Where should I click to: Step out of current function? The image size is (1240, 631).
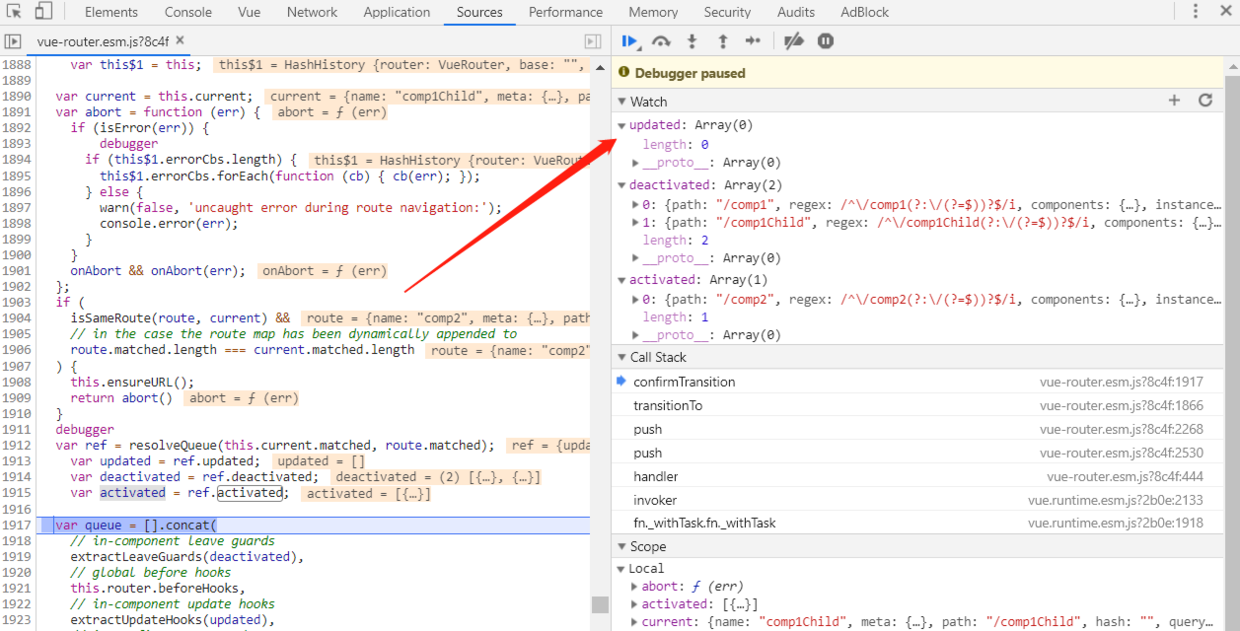tap(722, 41)
